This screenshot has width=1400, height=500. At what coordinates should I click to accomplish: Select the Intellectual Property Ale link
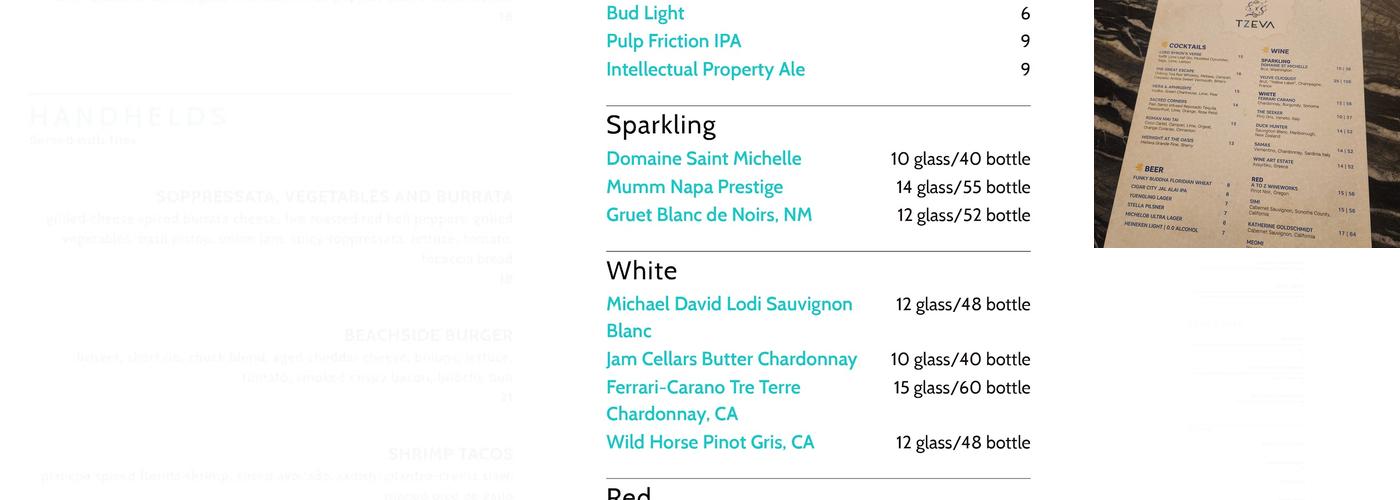tap(705, 69)
